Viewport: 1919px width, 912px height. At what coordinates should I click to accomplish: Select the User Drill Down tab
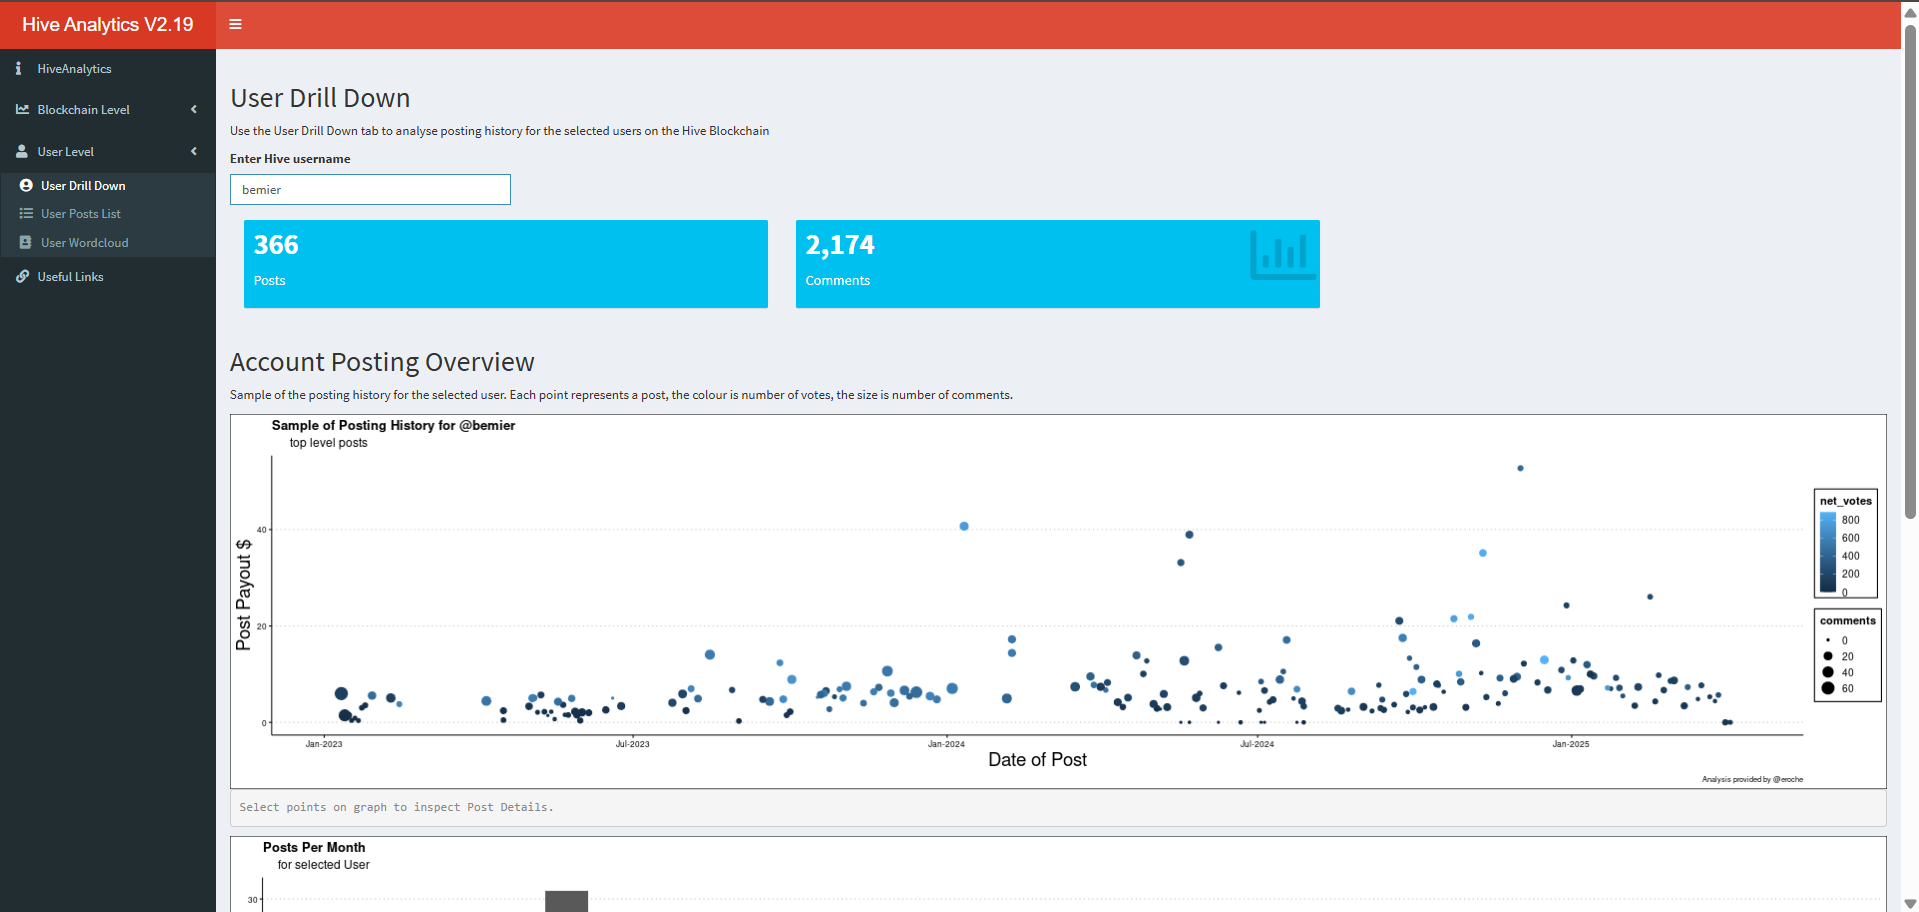tap(108, 186)
